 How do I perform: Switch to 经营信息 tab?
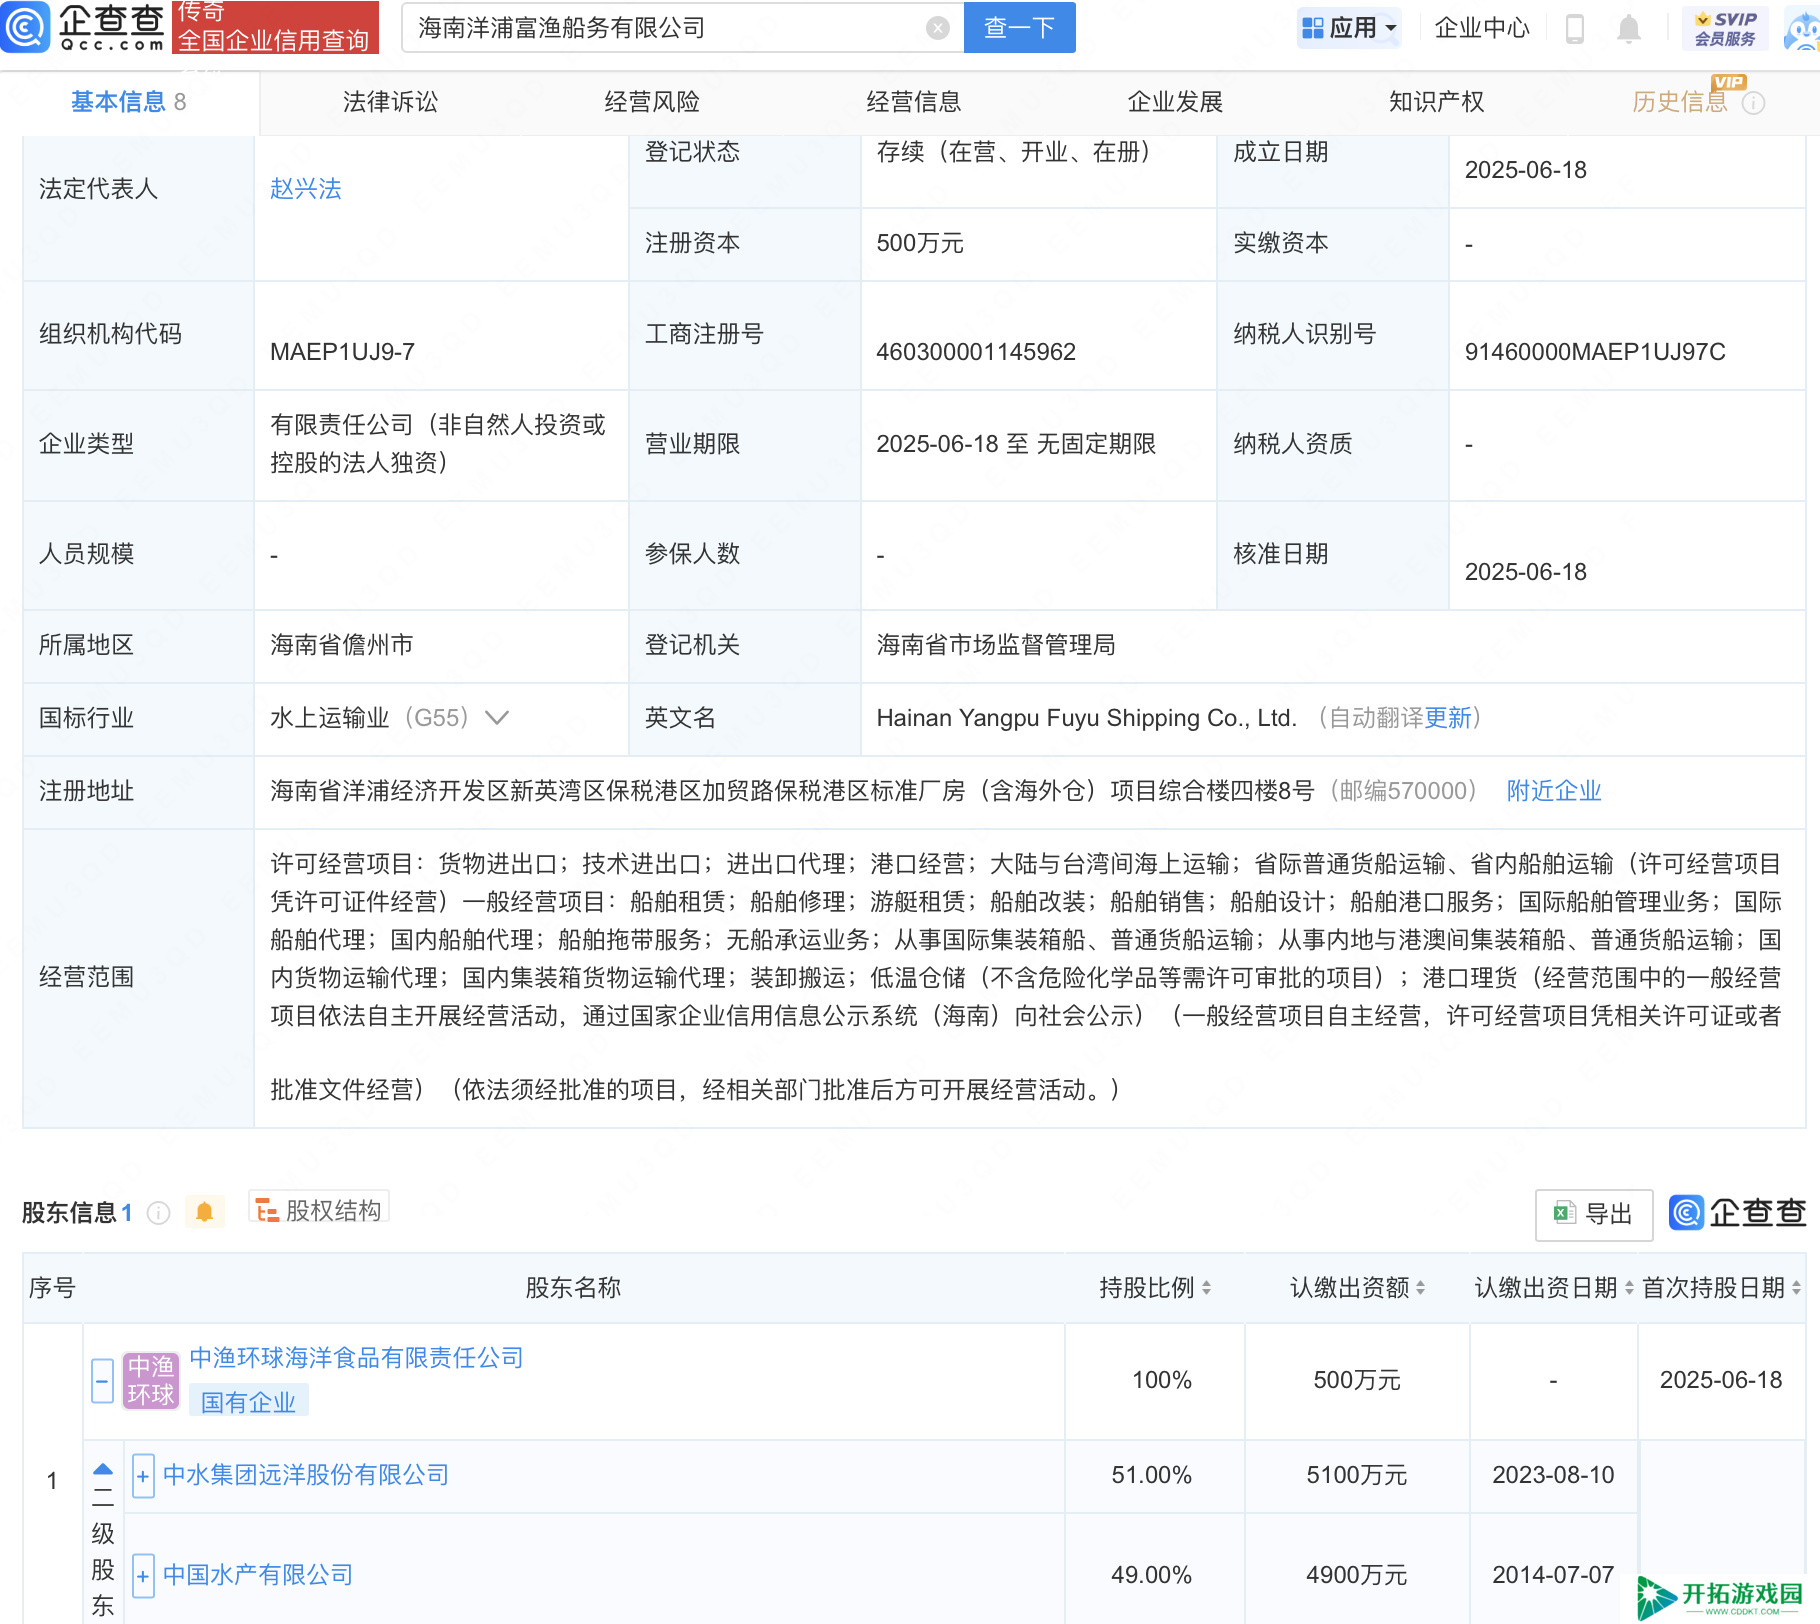(914, 102)
